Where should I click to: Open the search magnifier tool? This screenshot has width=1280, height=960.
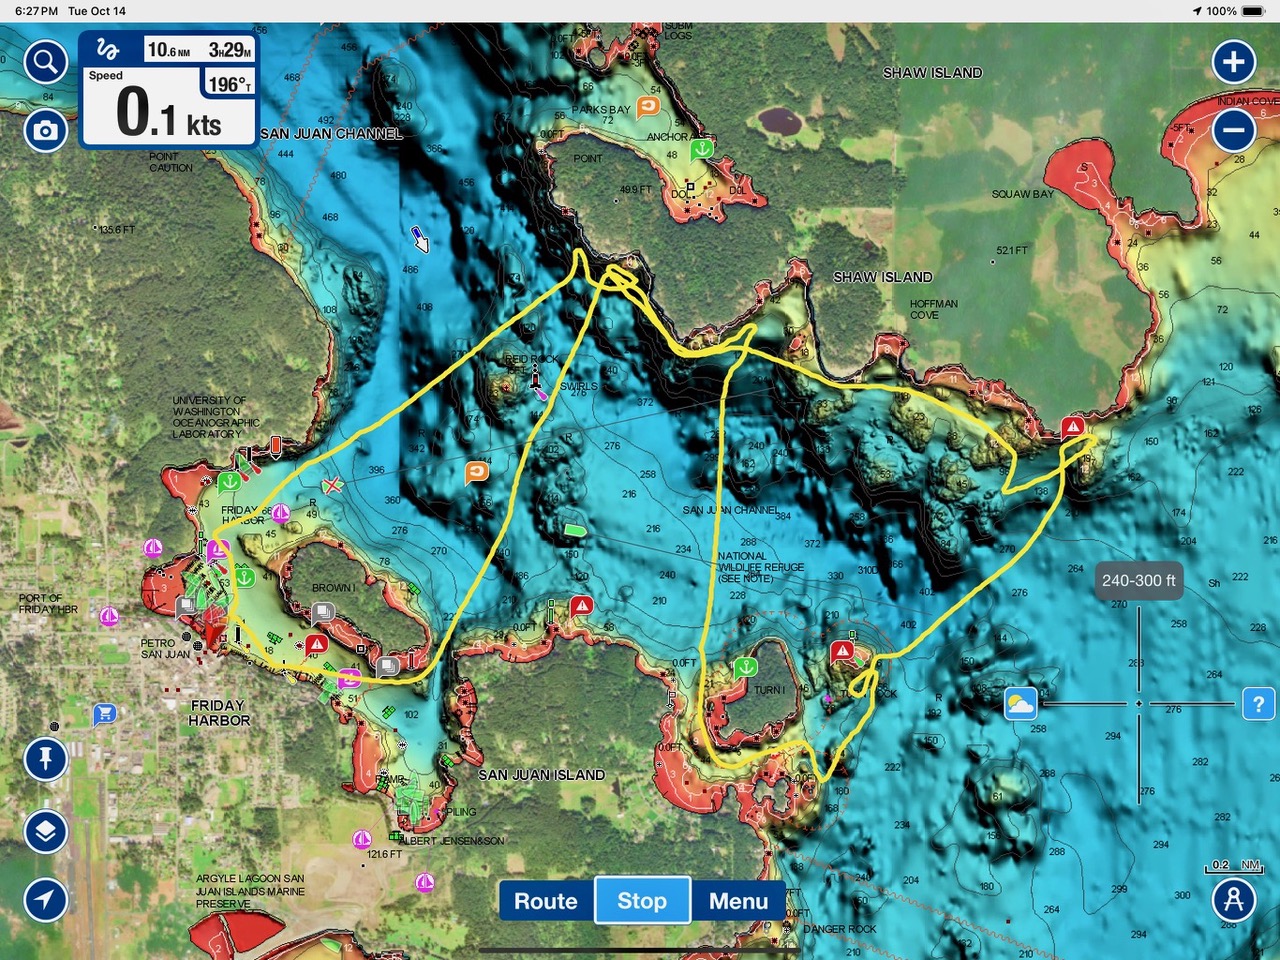point(45,62)
